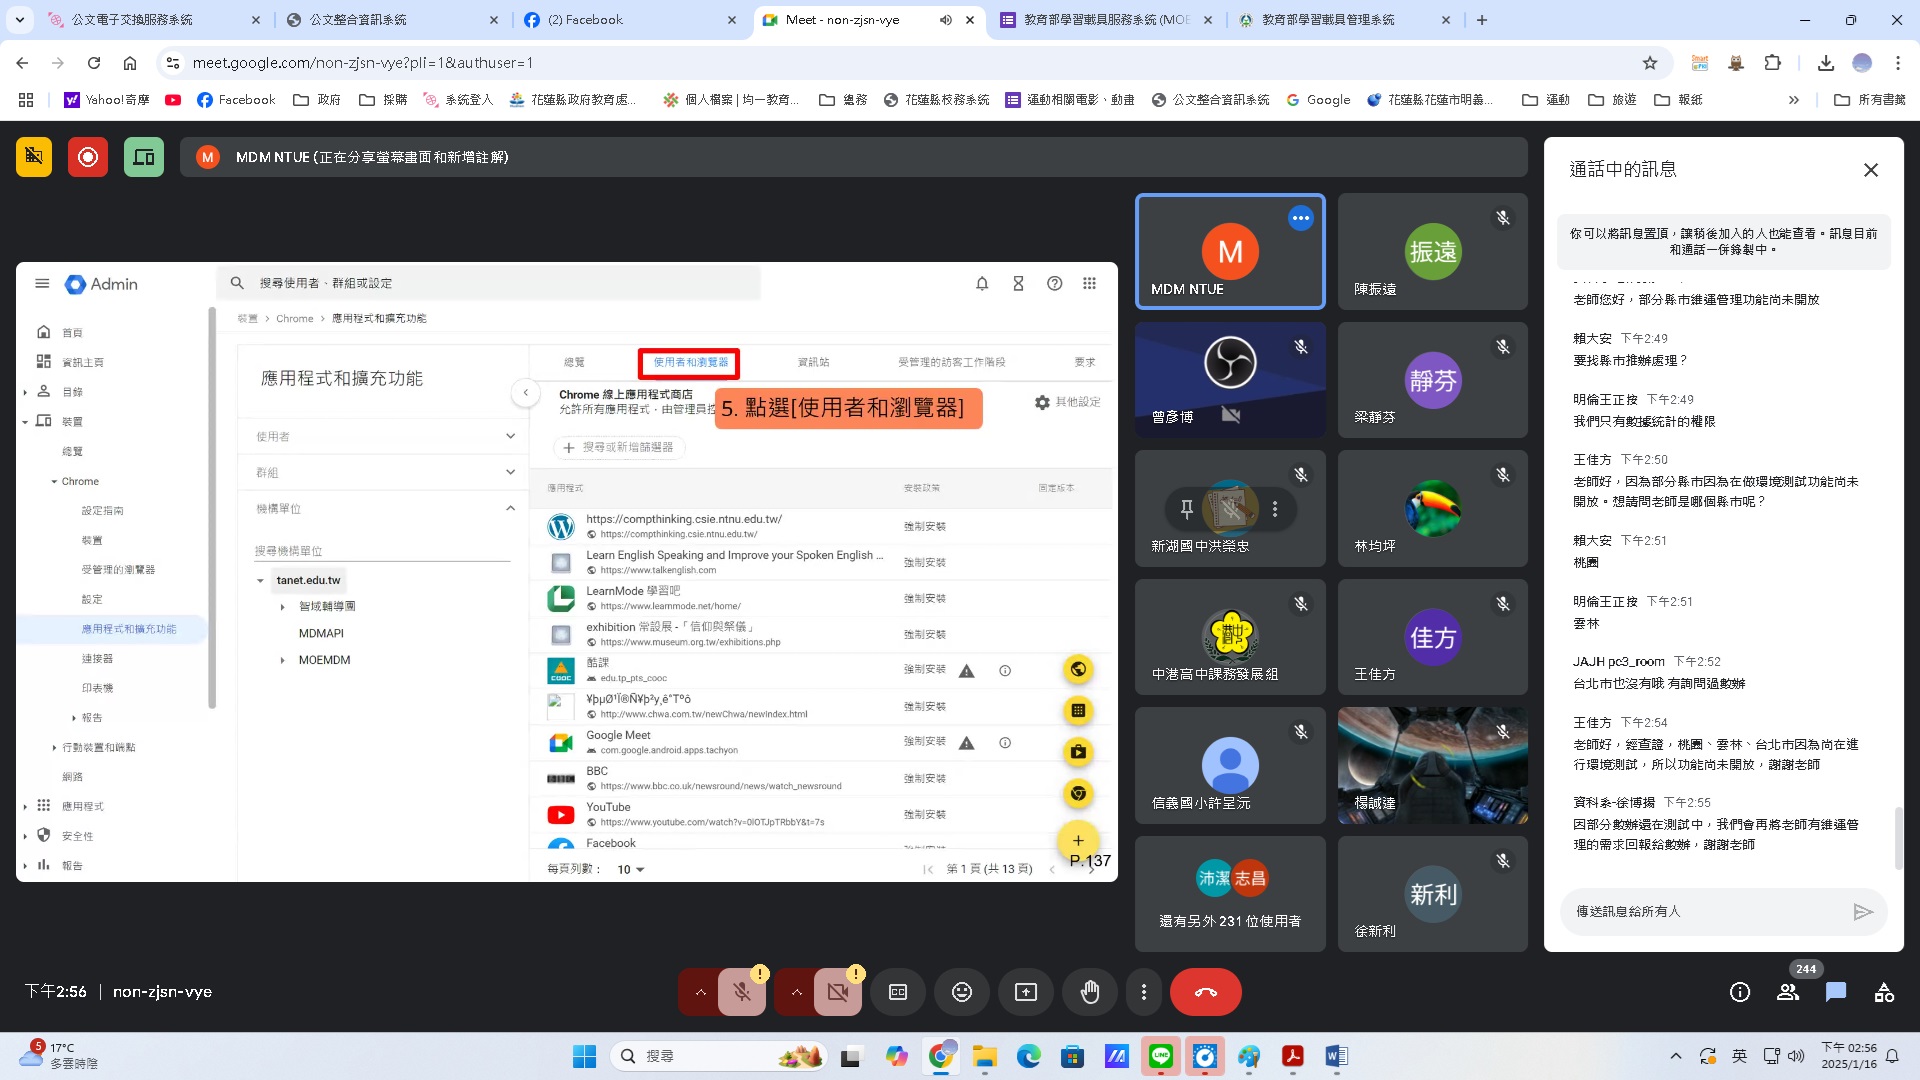The height and width of the screenshot is (1080, 1920).
Task: Open more options three-dot menu
Action: click(1144, 992)
